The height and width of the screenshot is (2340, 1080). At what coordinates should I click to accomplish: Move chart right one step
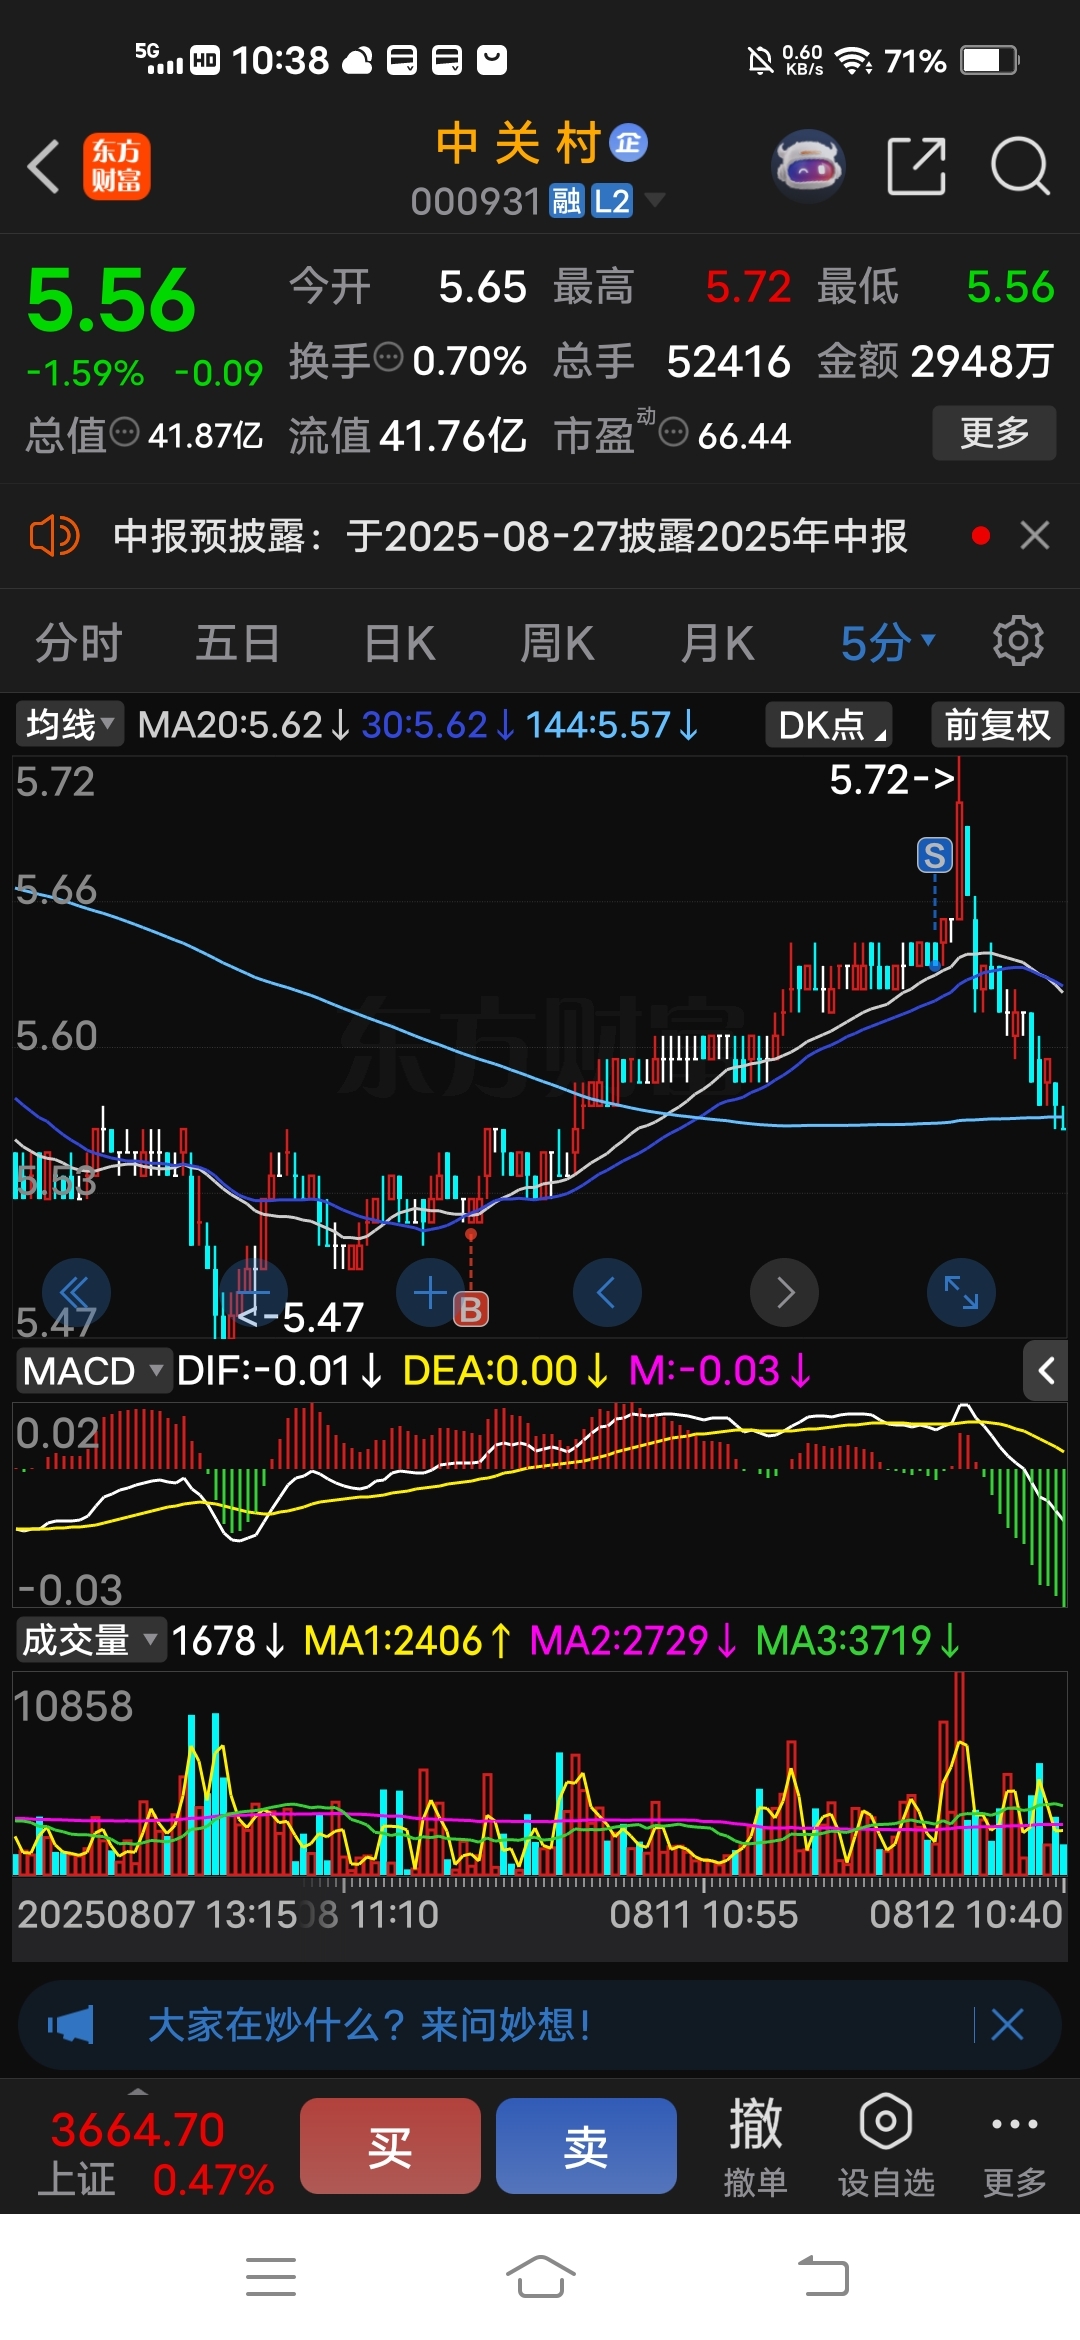pos(784,1293)
